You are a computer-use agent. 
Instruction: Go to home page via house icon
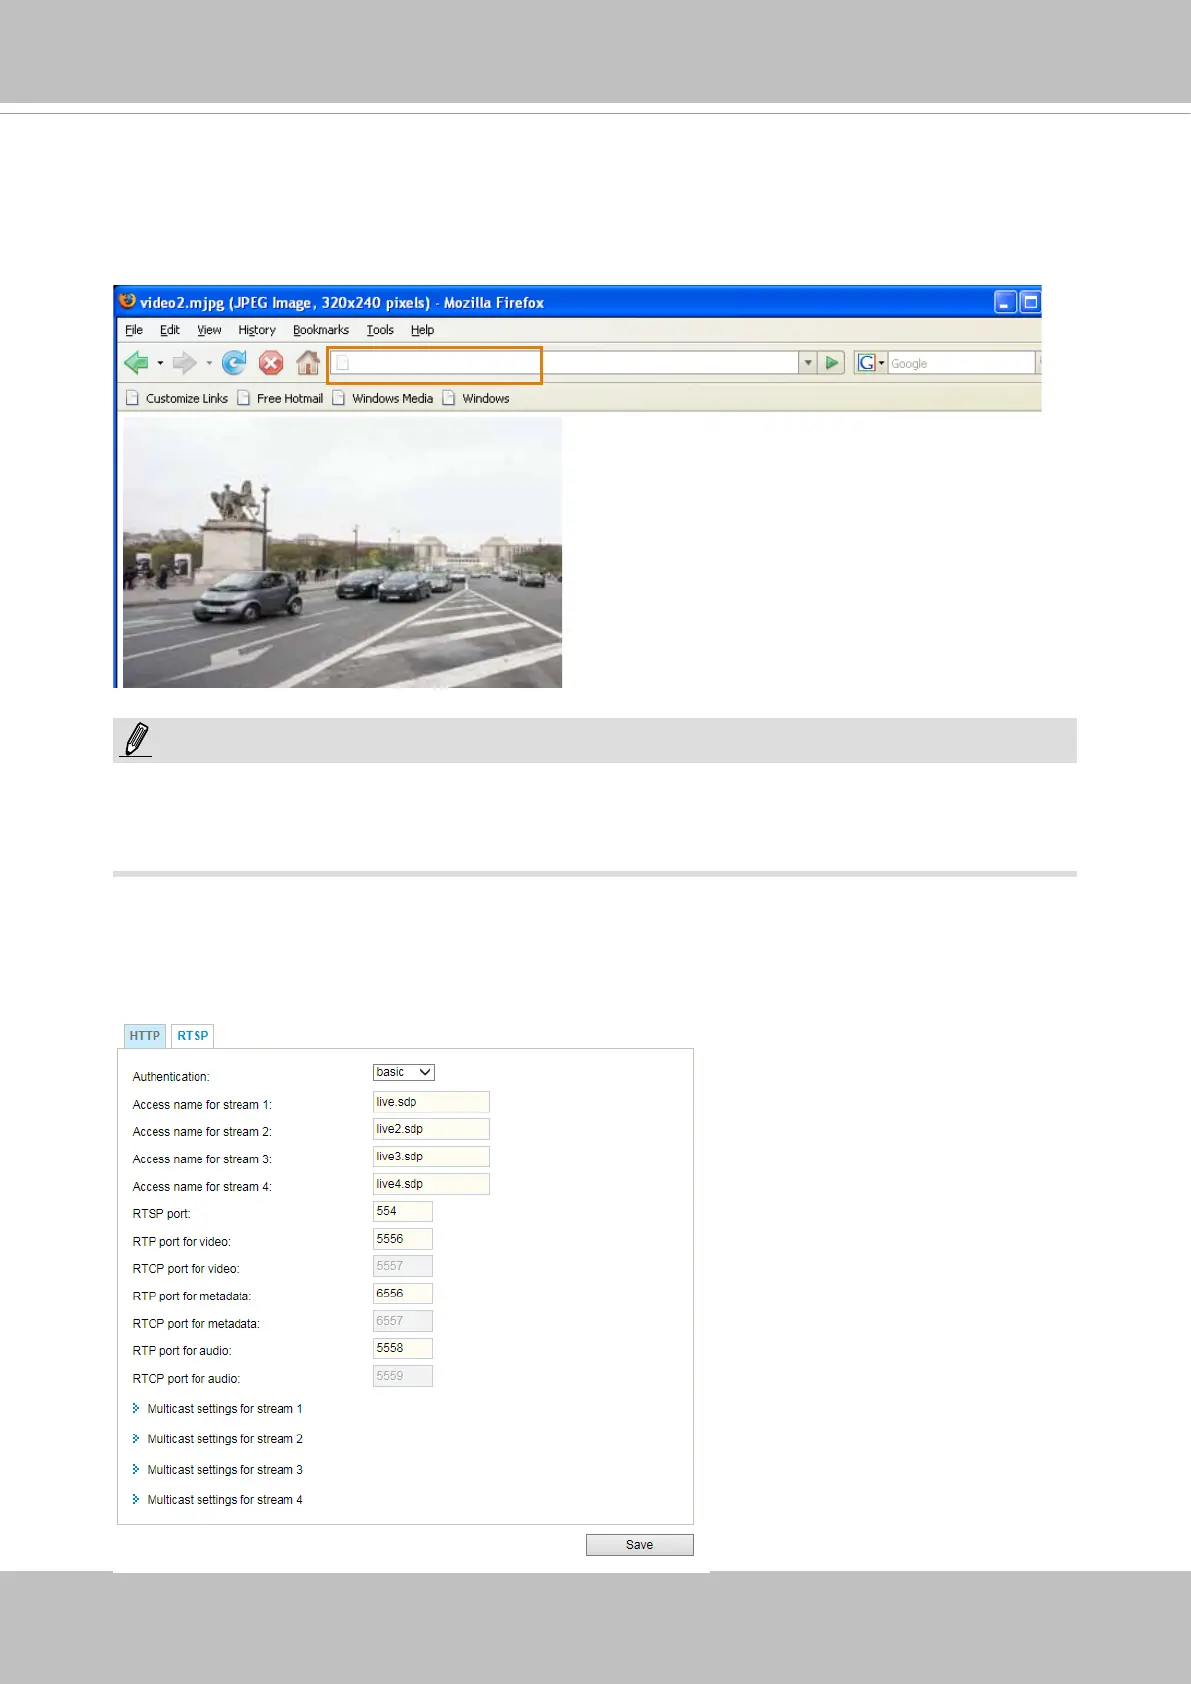tap(308, 362)
